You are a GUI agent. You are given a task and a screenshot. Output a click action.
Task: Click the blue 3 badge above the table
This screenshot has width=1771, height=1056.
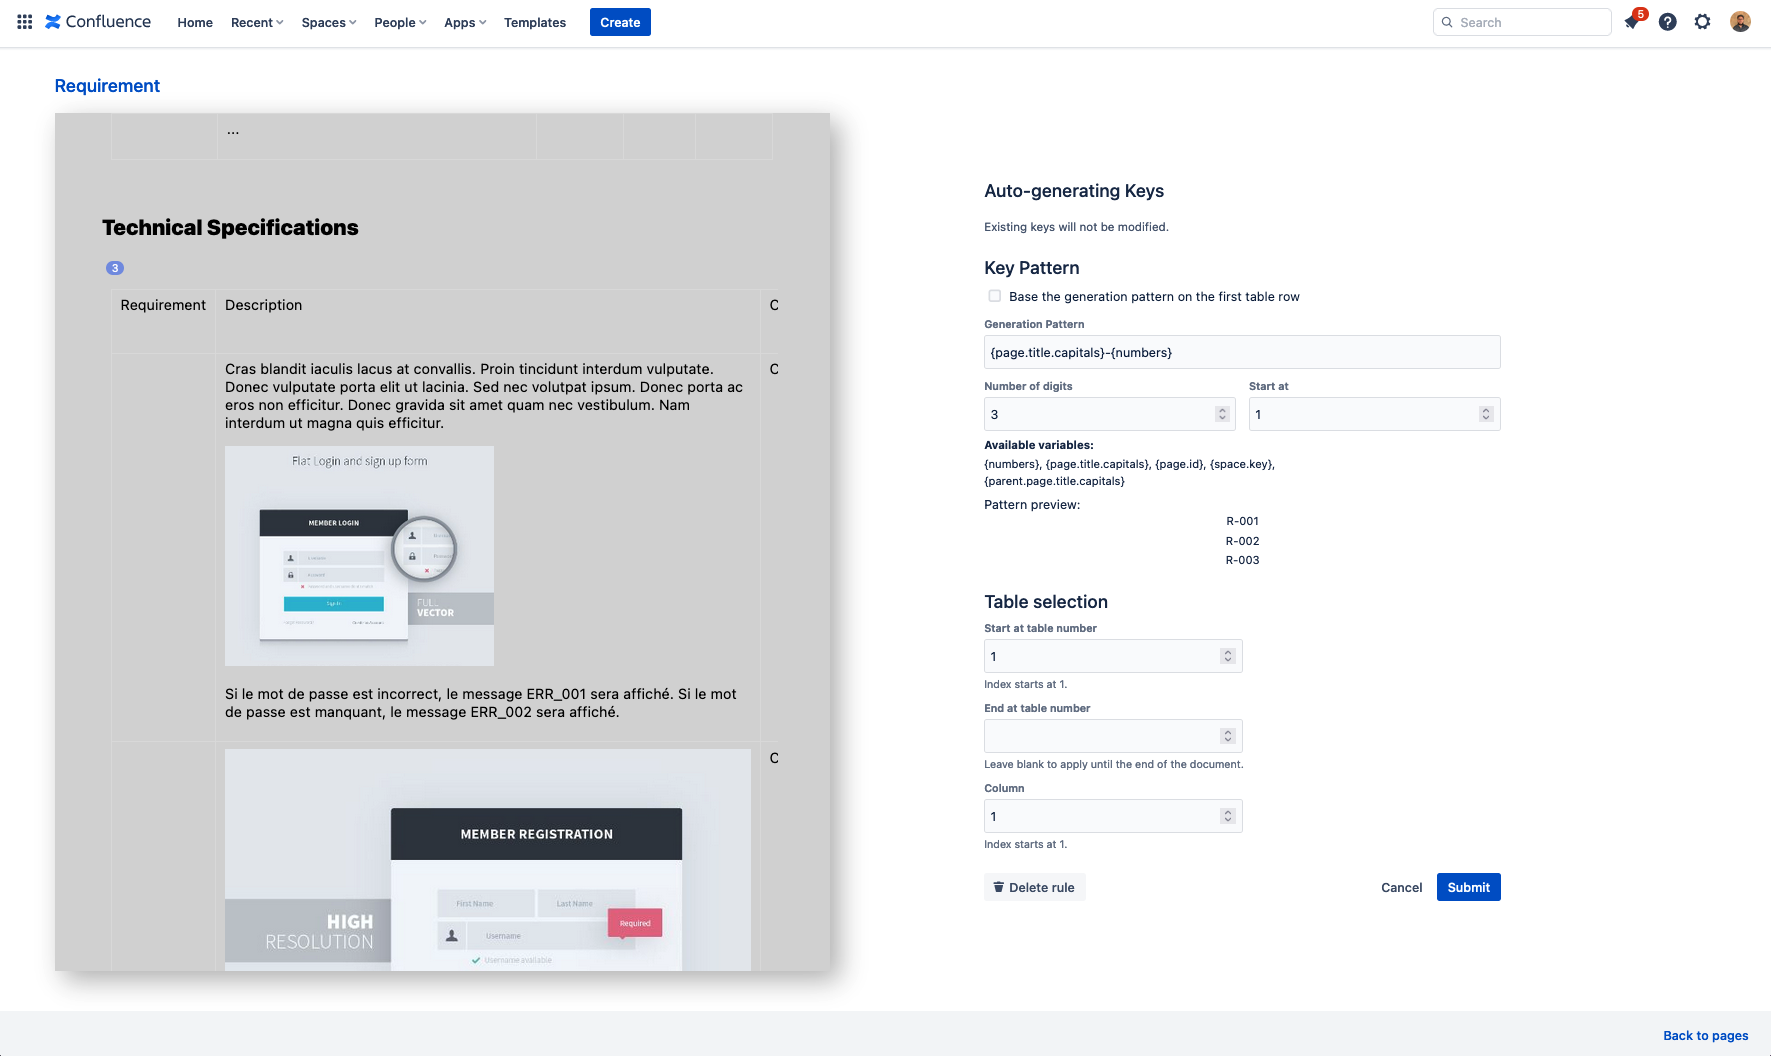115,268
